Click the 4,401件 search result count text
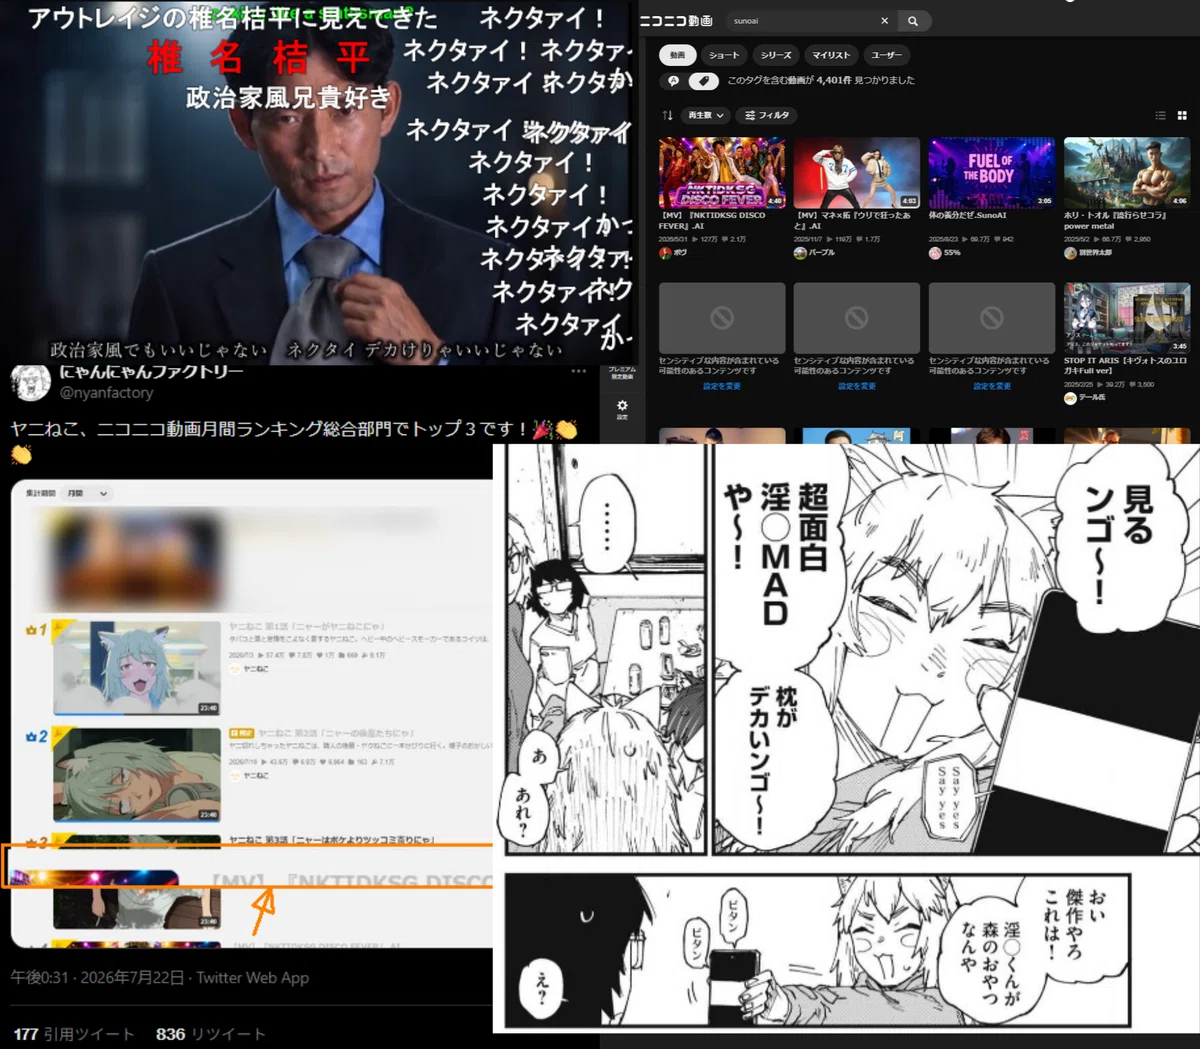The height and width of the screenshot is (1049, 1200). click(x=833, y=80)
